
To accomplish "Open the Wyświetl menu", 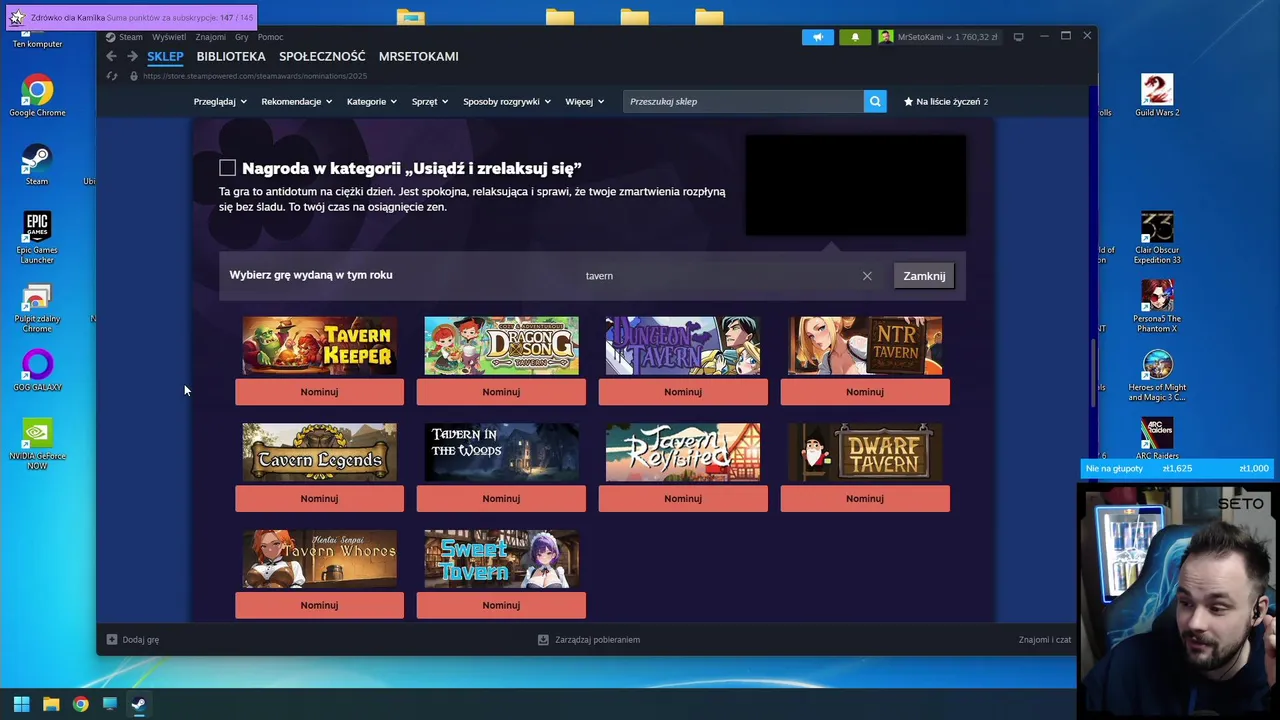I will tap(169, 37).
